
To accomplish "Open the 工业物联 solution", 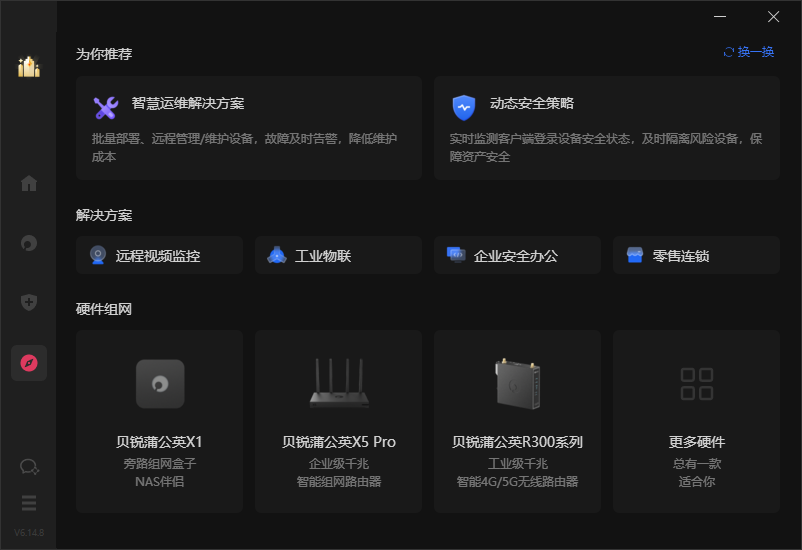I will pyautogui.click(x=338, y=255).
